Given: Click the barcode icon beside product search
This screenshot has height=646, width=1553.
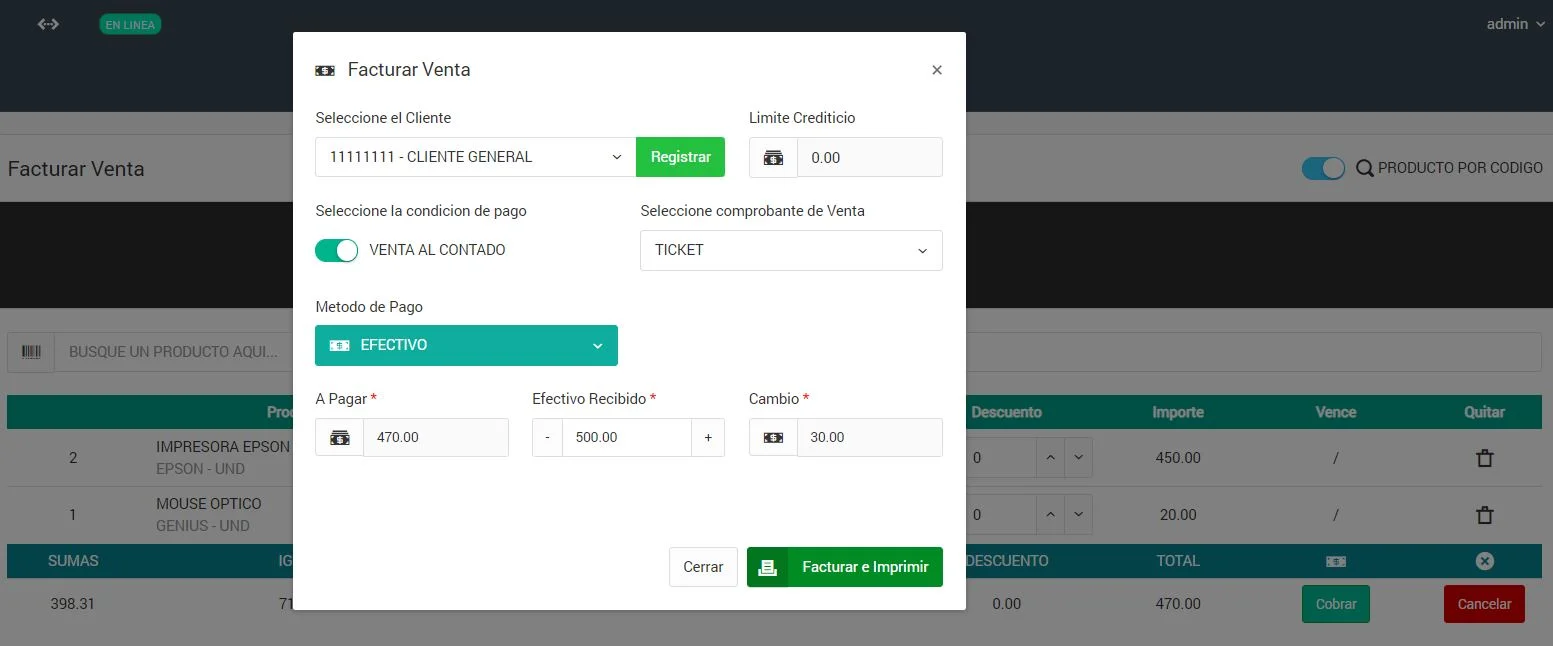Looking at the screenshot, I should 31,352.
